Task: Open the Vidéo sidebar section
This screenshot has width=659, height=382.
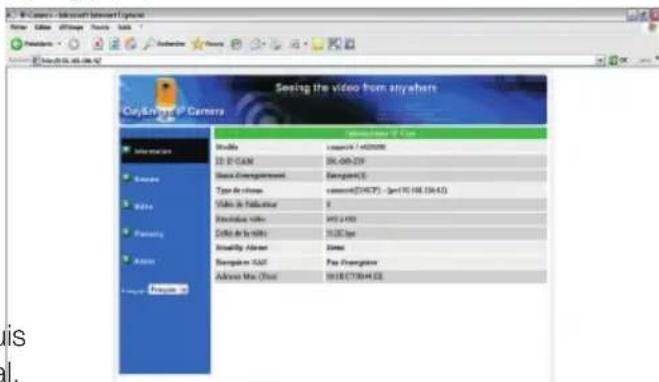Action: point(143,206)
